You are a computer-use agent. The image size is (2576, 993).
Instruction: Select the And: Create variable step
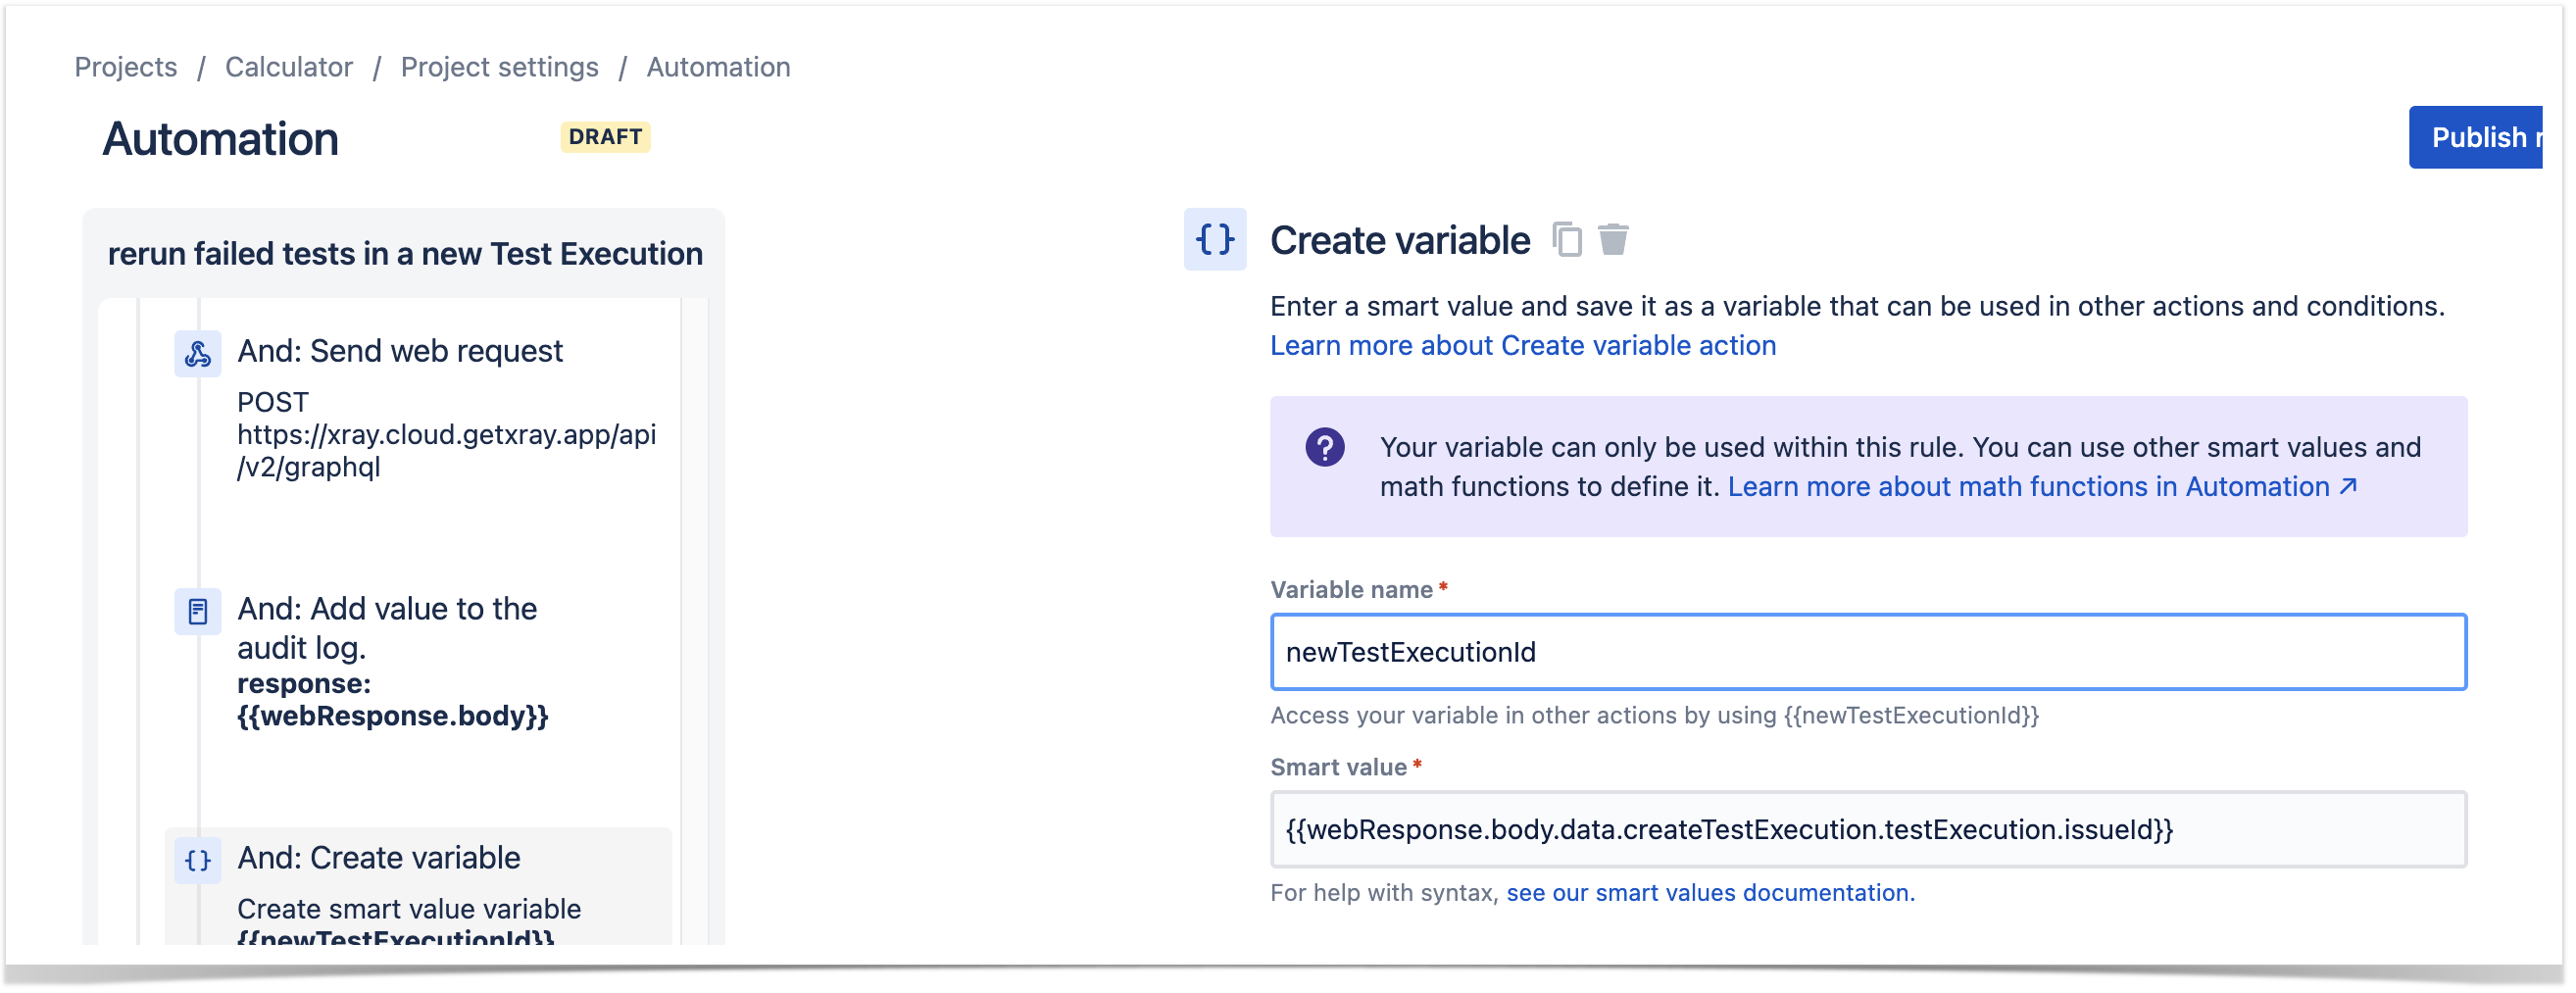point(419,888)
